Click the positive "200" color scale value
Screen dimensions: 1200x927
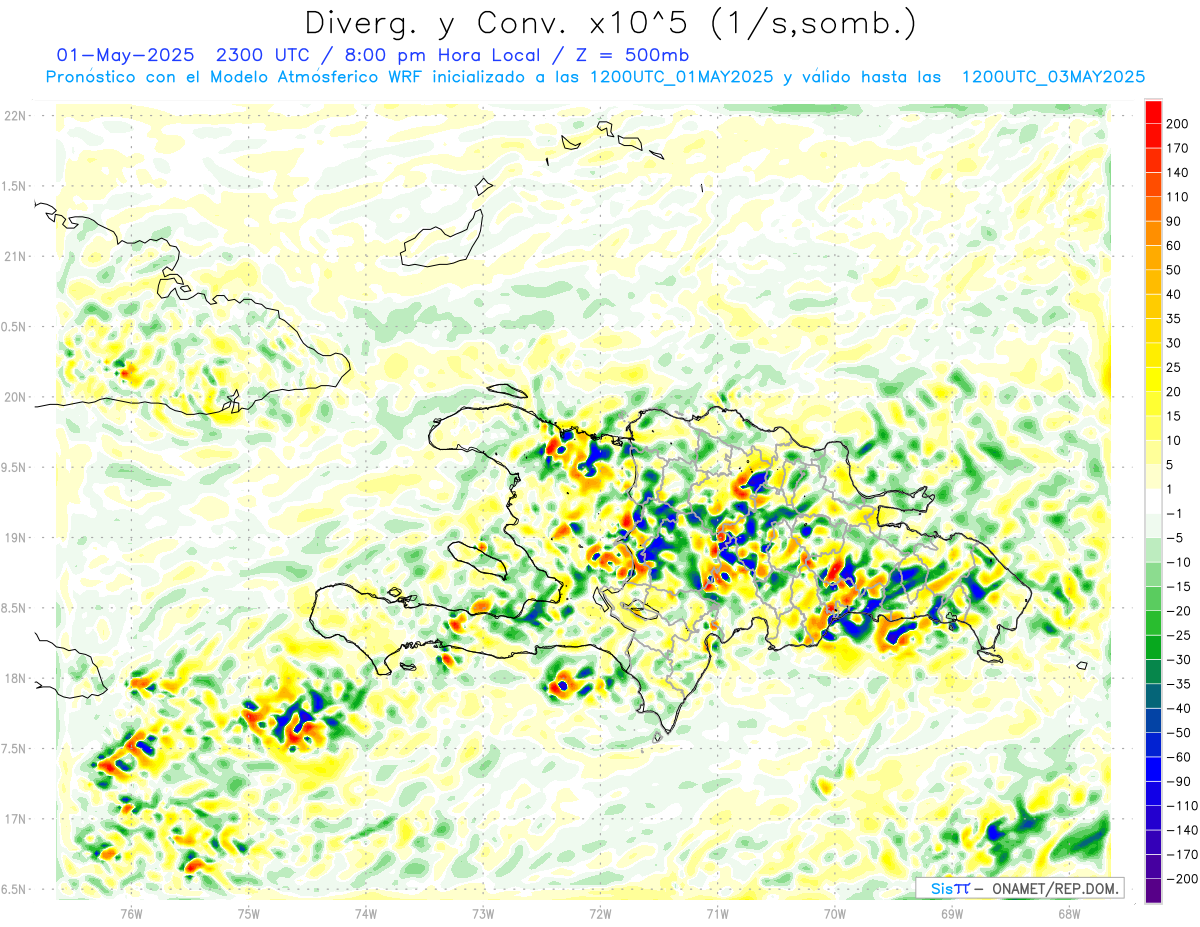(1177, 123)
